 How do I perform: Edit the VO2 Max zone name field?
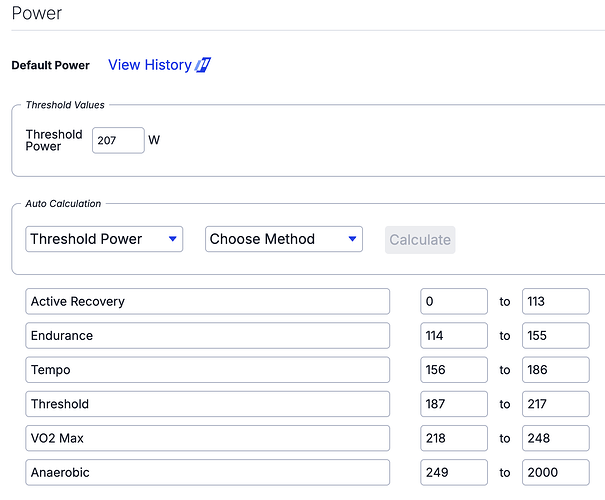pyautogui.click(x=208, y=438)
